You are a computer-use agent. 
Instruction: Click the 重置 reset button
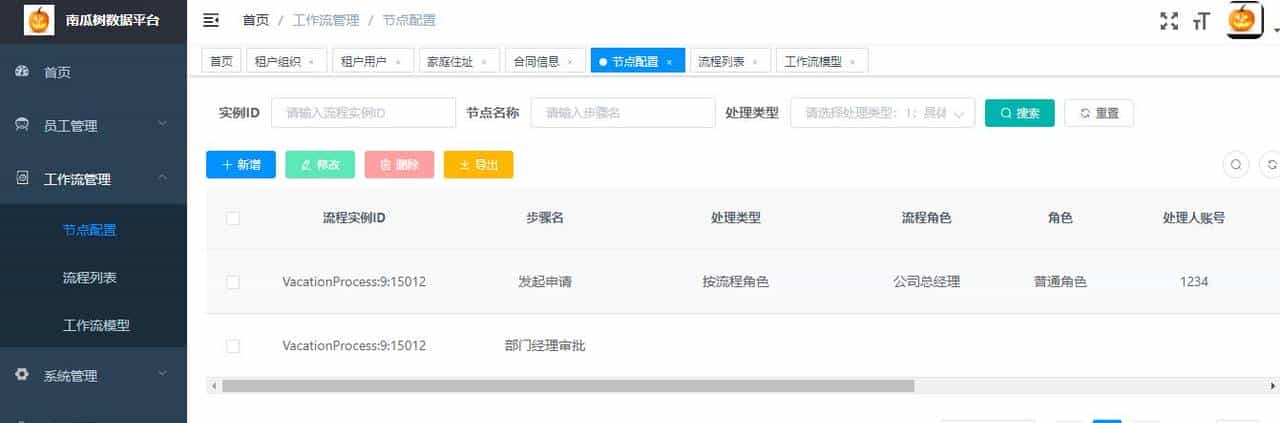[x=1098, y=113]
